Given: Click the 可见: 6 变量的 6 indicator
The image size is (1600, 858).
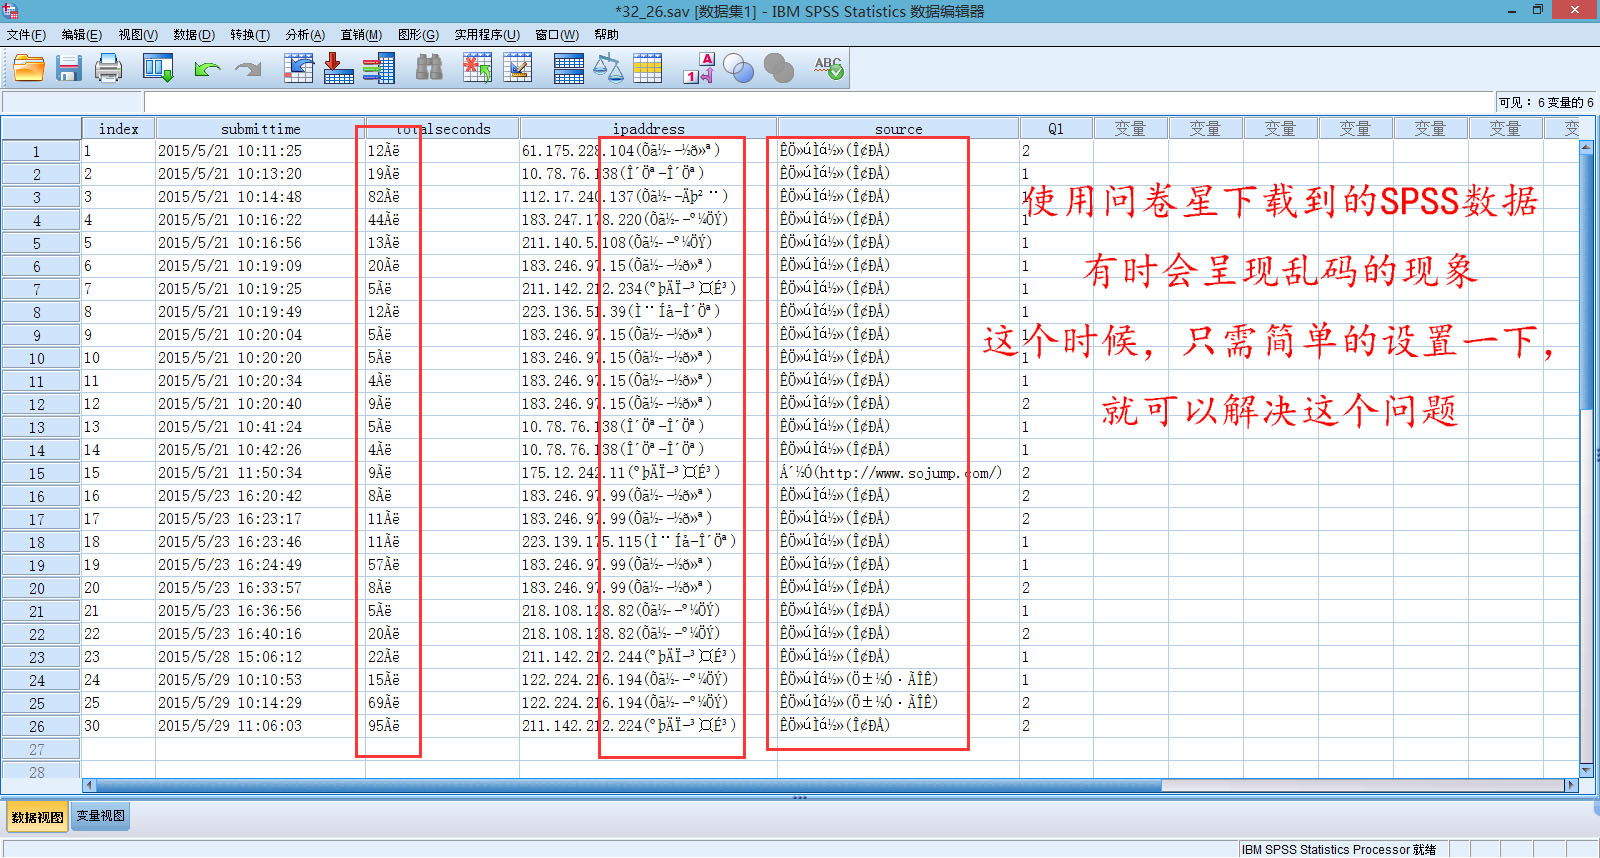Looking at the screenshot, I should point(1546,102).
